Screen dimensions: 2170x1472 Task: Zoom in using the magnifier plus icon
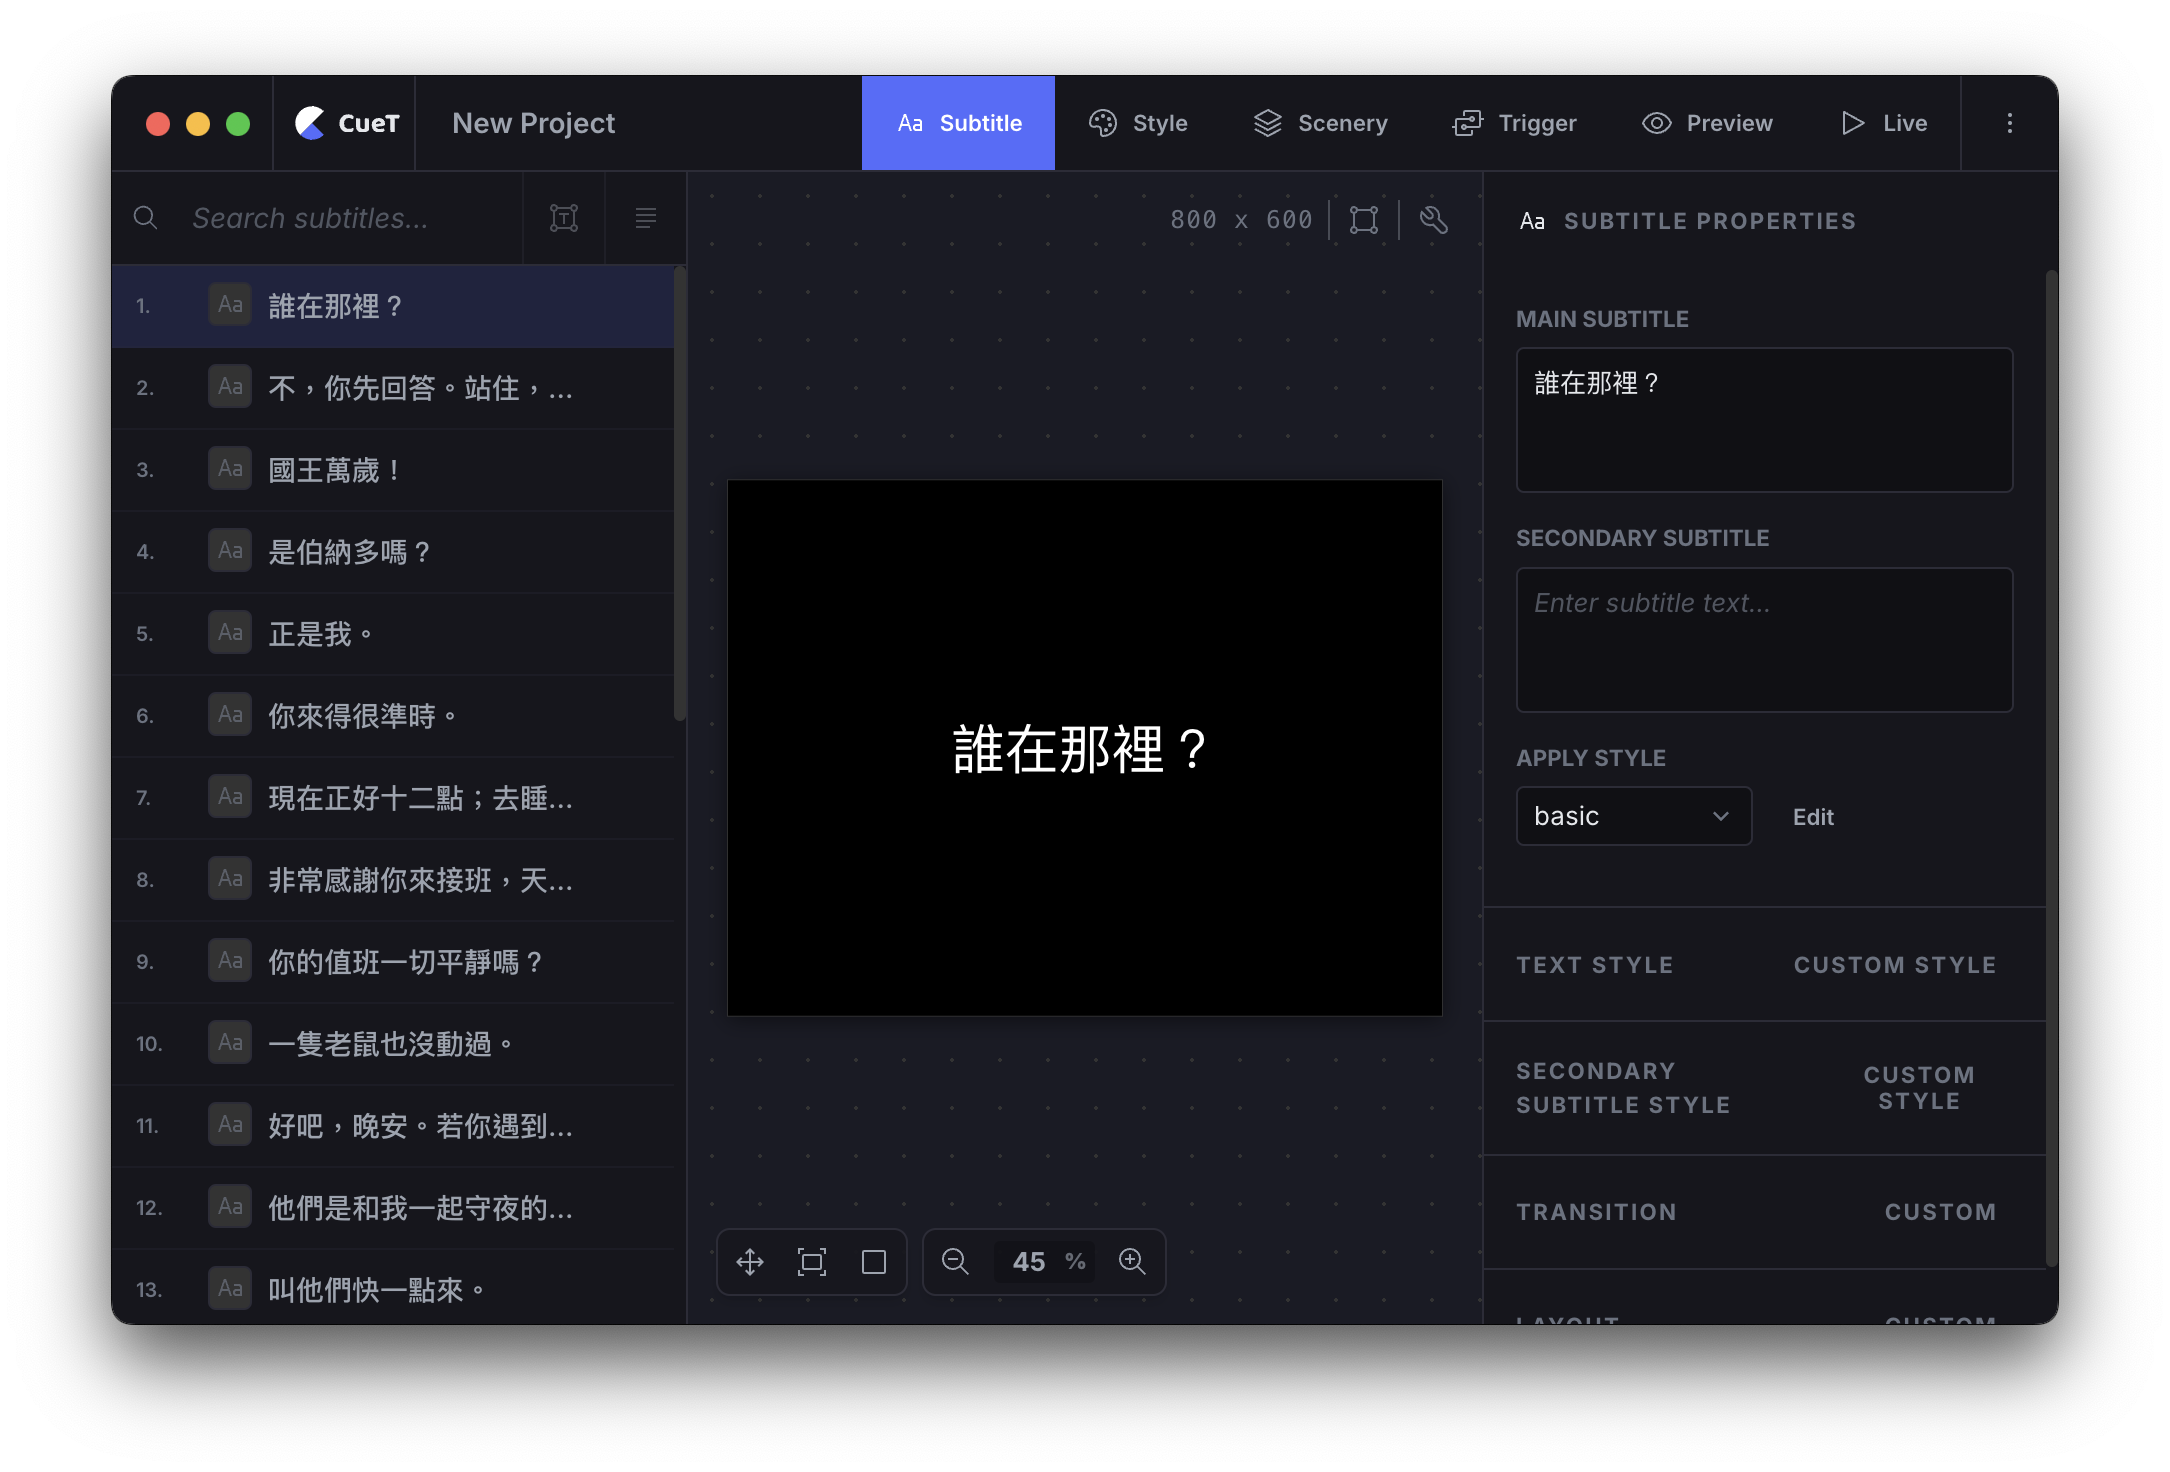pos(1133,1262)
